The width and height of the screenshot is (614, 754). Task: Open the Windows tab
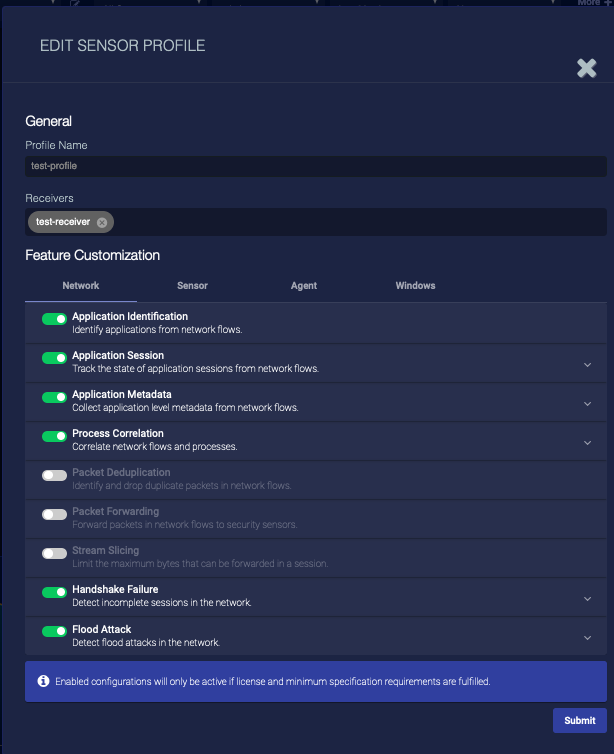tap(415, 286)
